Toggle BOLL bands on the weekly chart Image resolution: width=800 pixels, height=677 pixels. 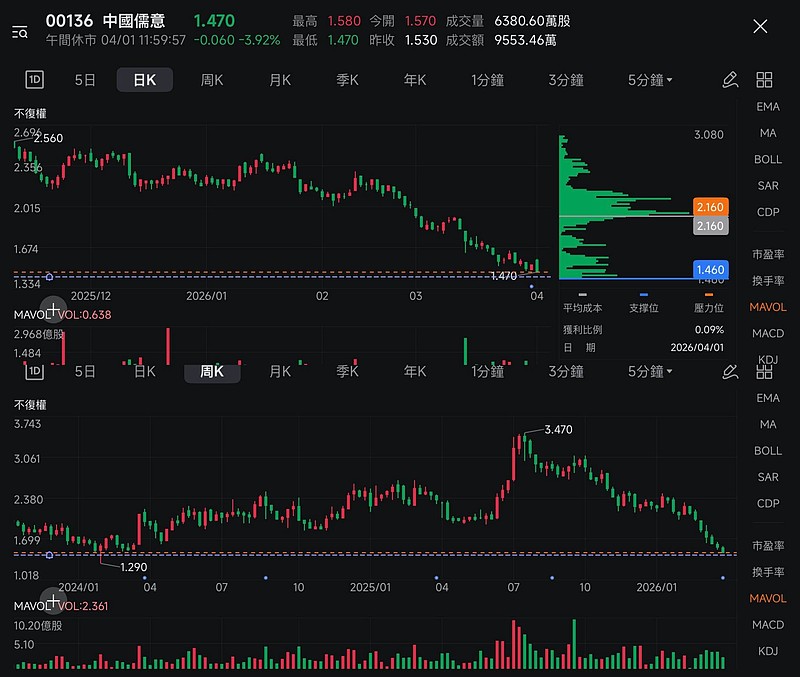(767, 450)
